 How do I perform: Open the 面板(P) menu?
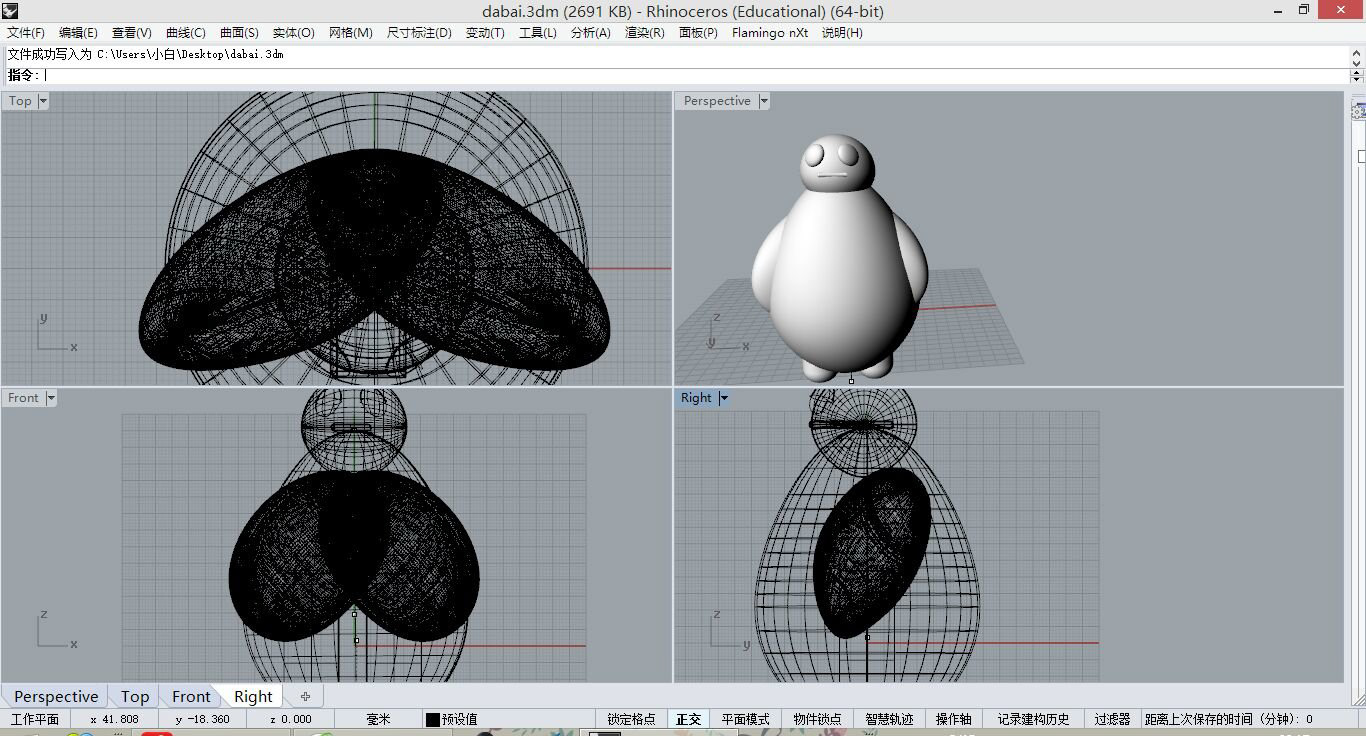(698, 33)
